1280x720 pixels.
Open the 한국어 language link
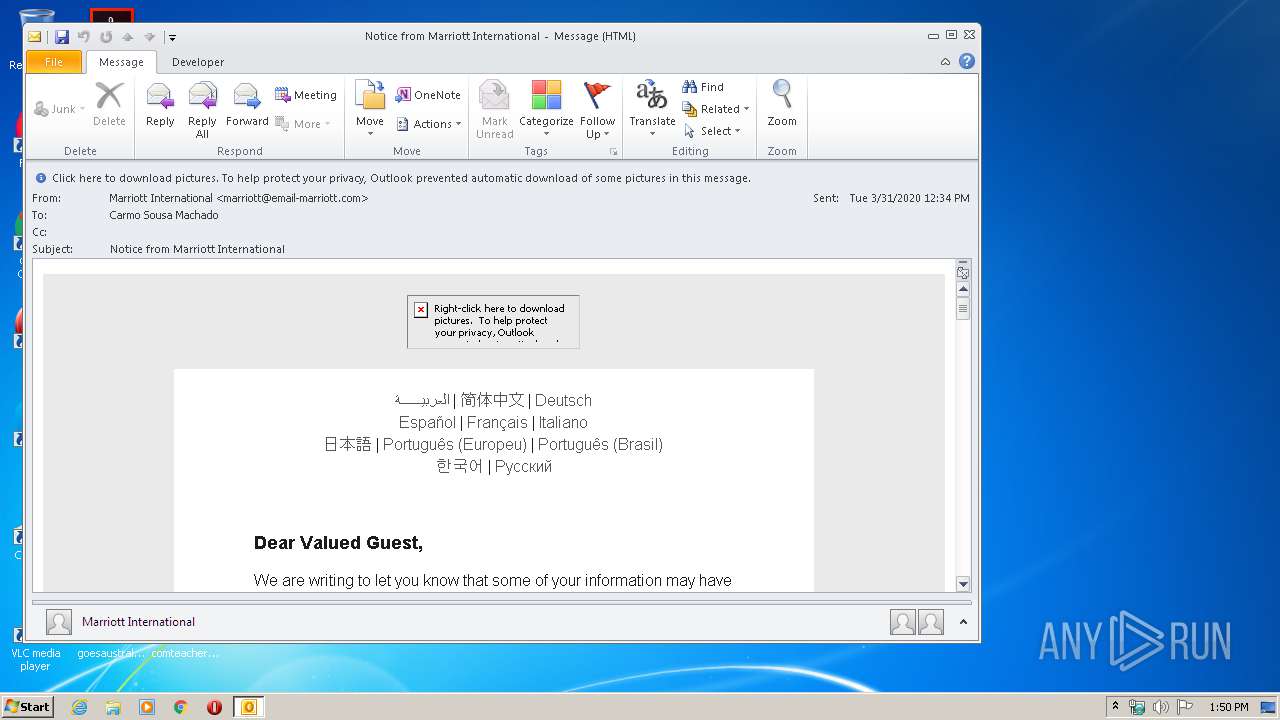click(x=460, y=466)
